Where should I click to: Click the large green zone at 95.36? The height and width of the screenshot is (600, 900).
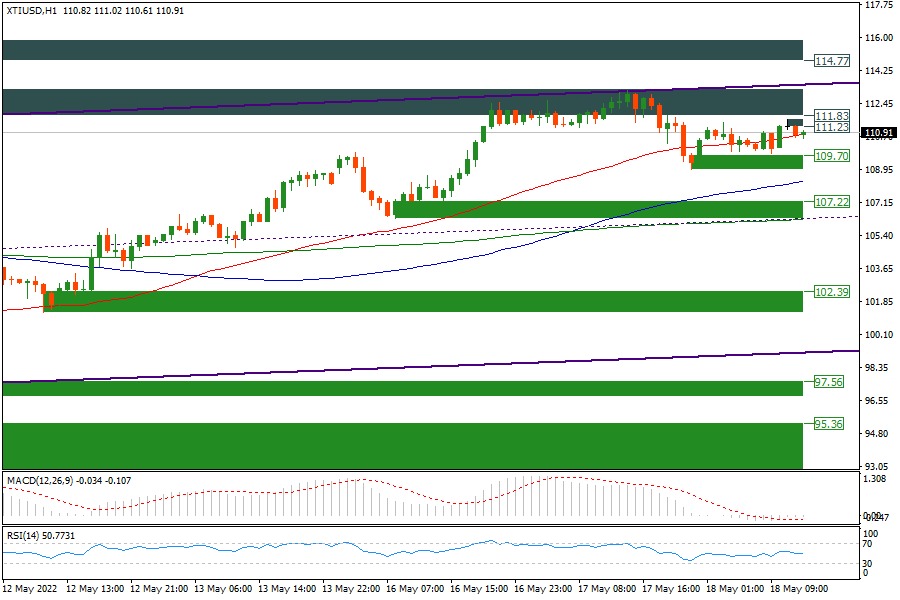(x=402, y=445)
